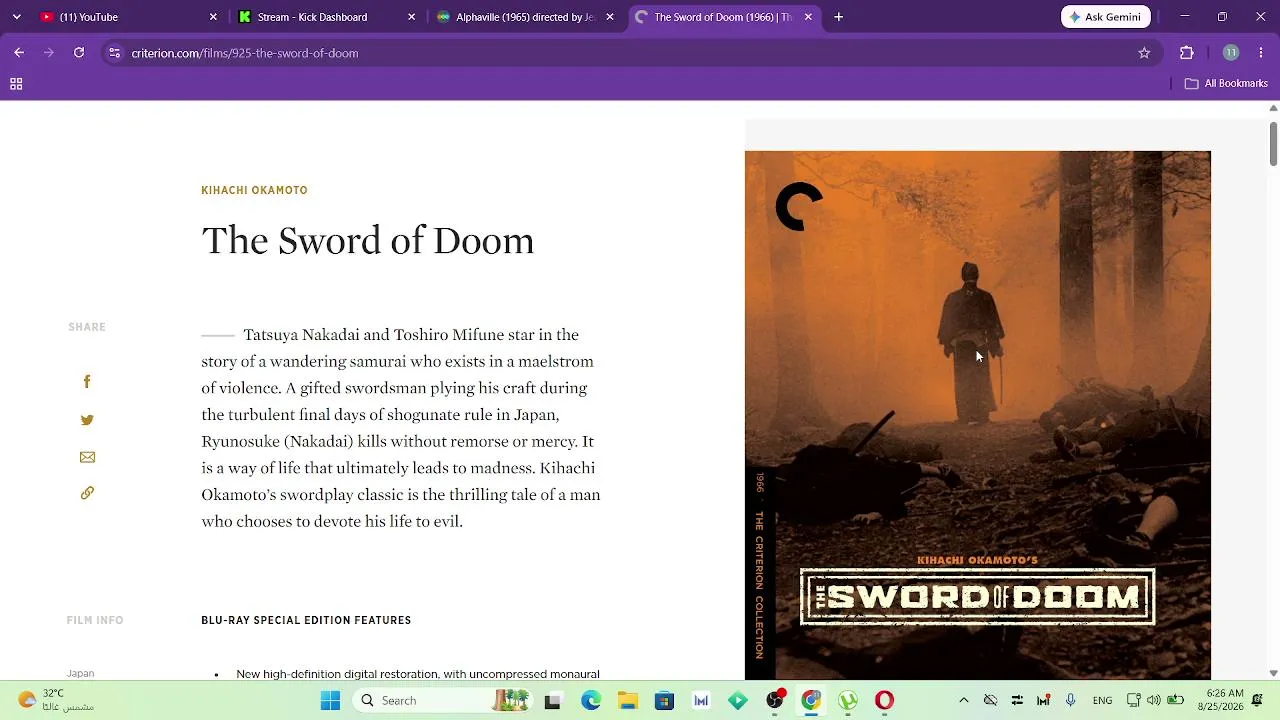Click the film title "The Sword of Doom"
1280x720 pixels.
(x=368, y=240)
